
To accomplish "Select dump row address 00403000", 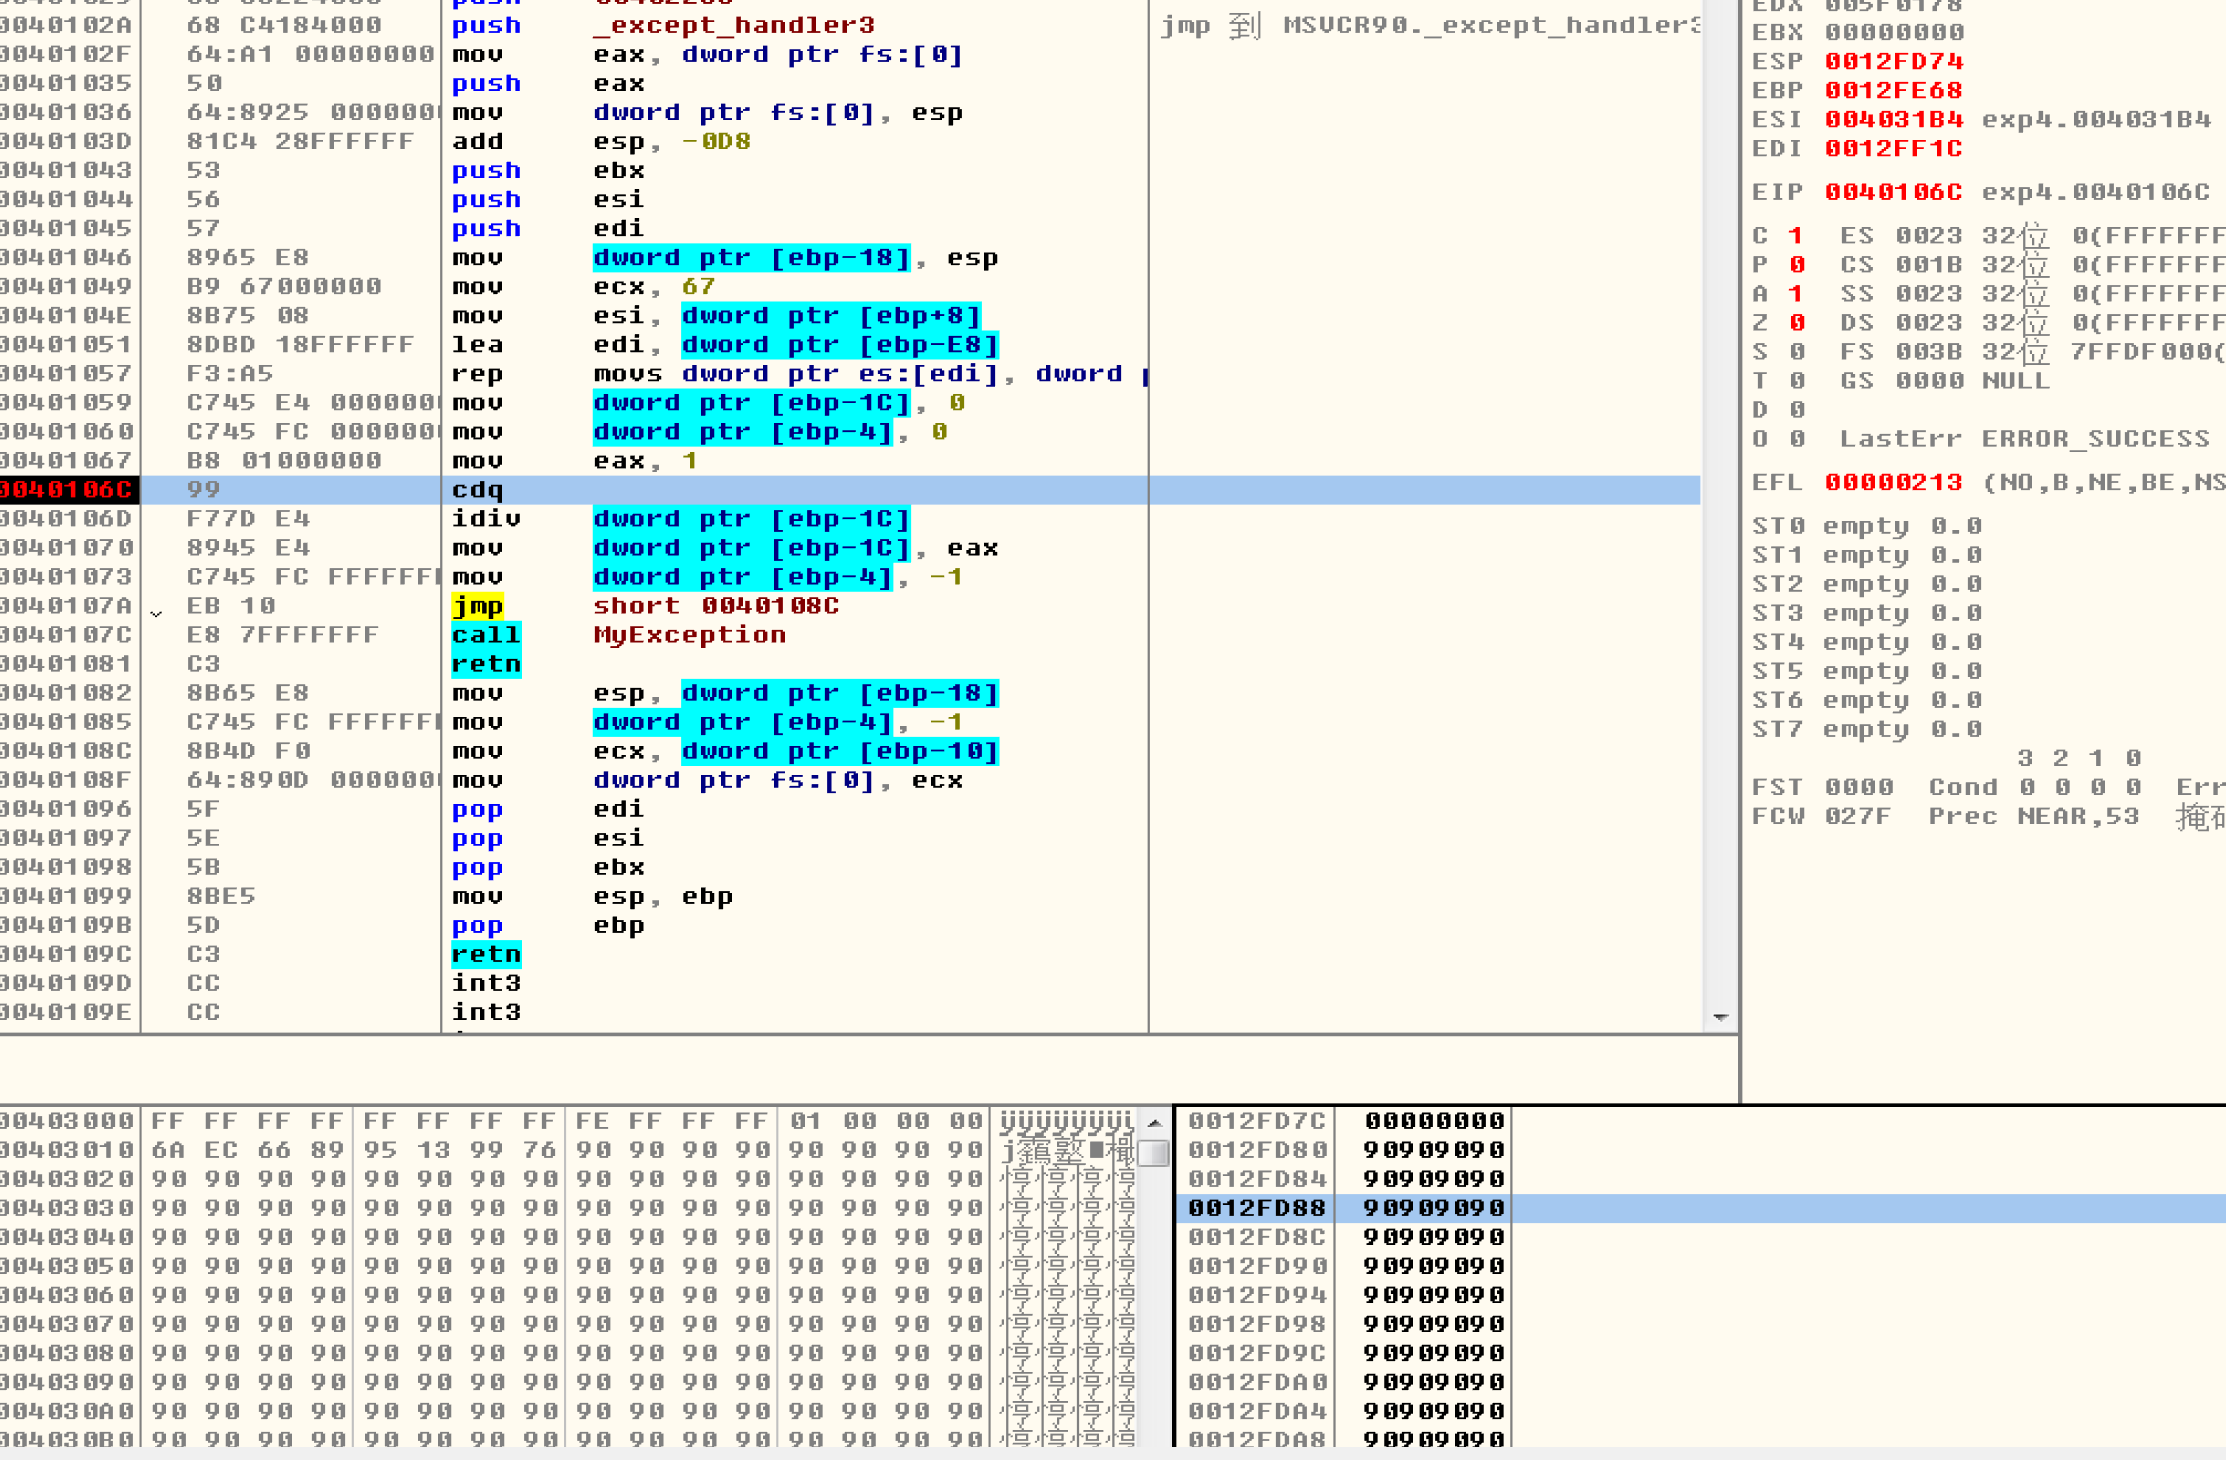I will 67,1121.
